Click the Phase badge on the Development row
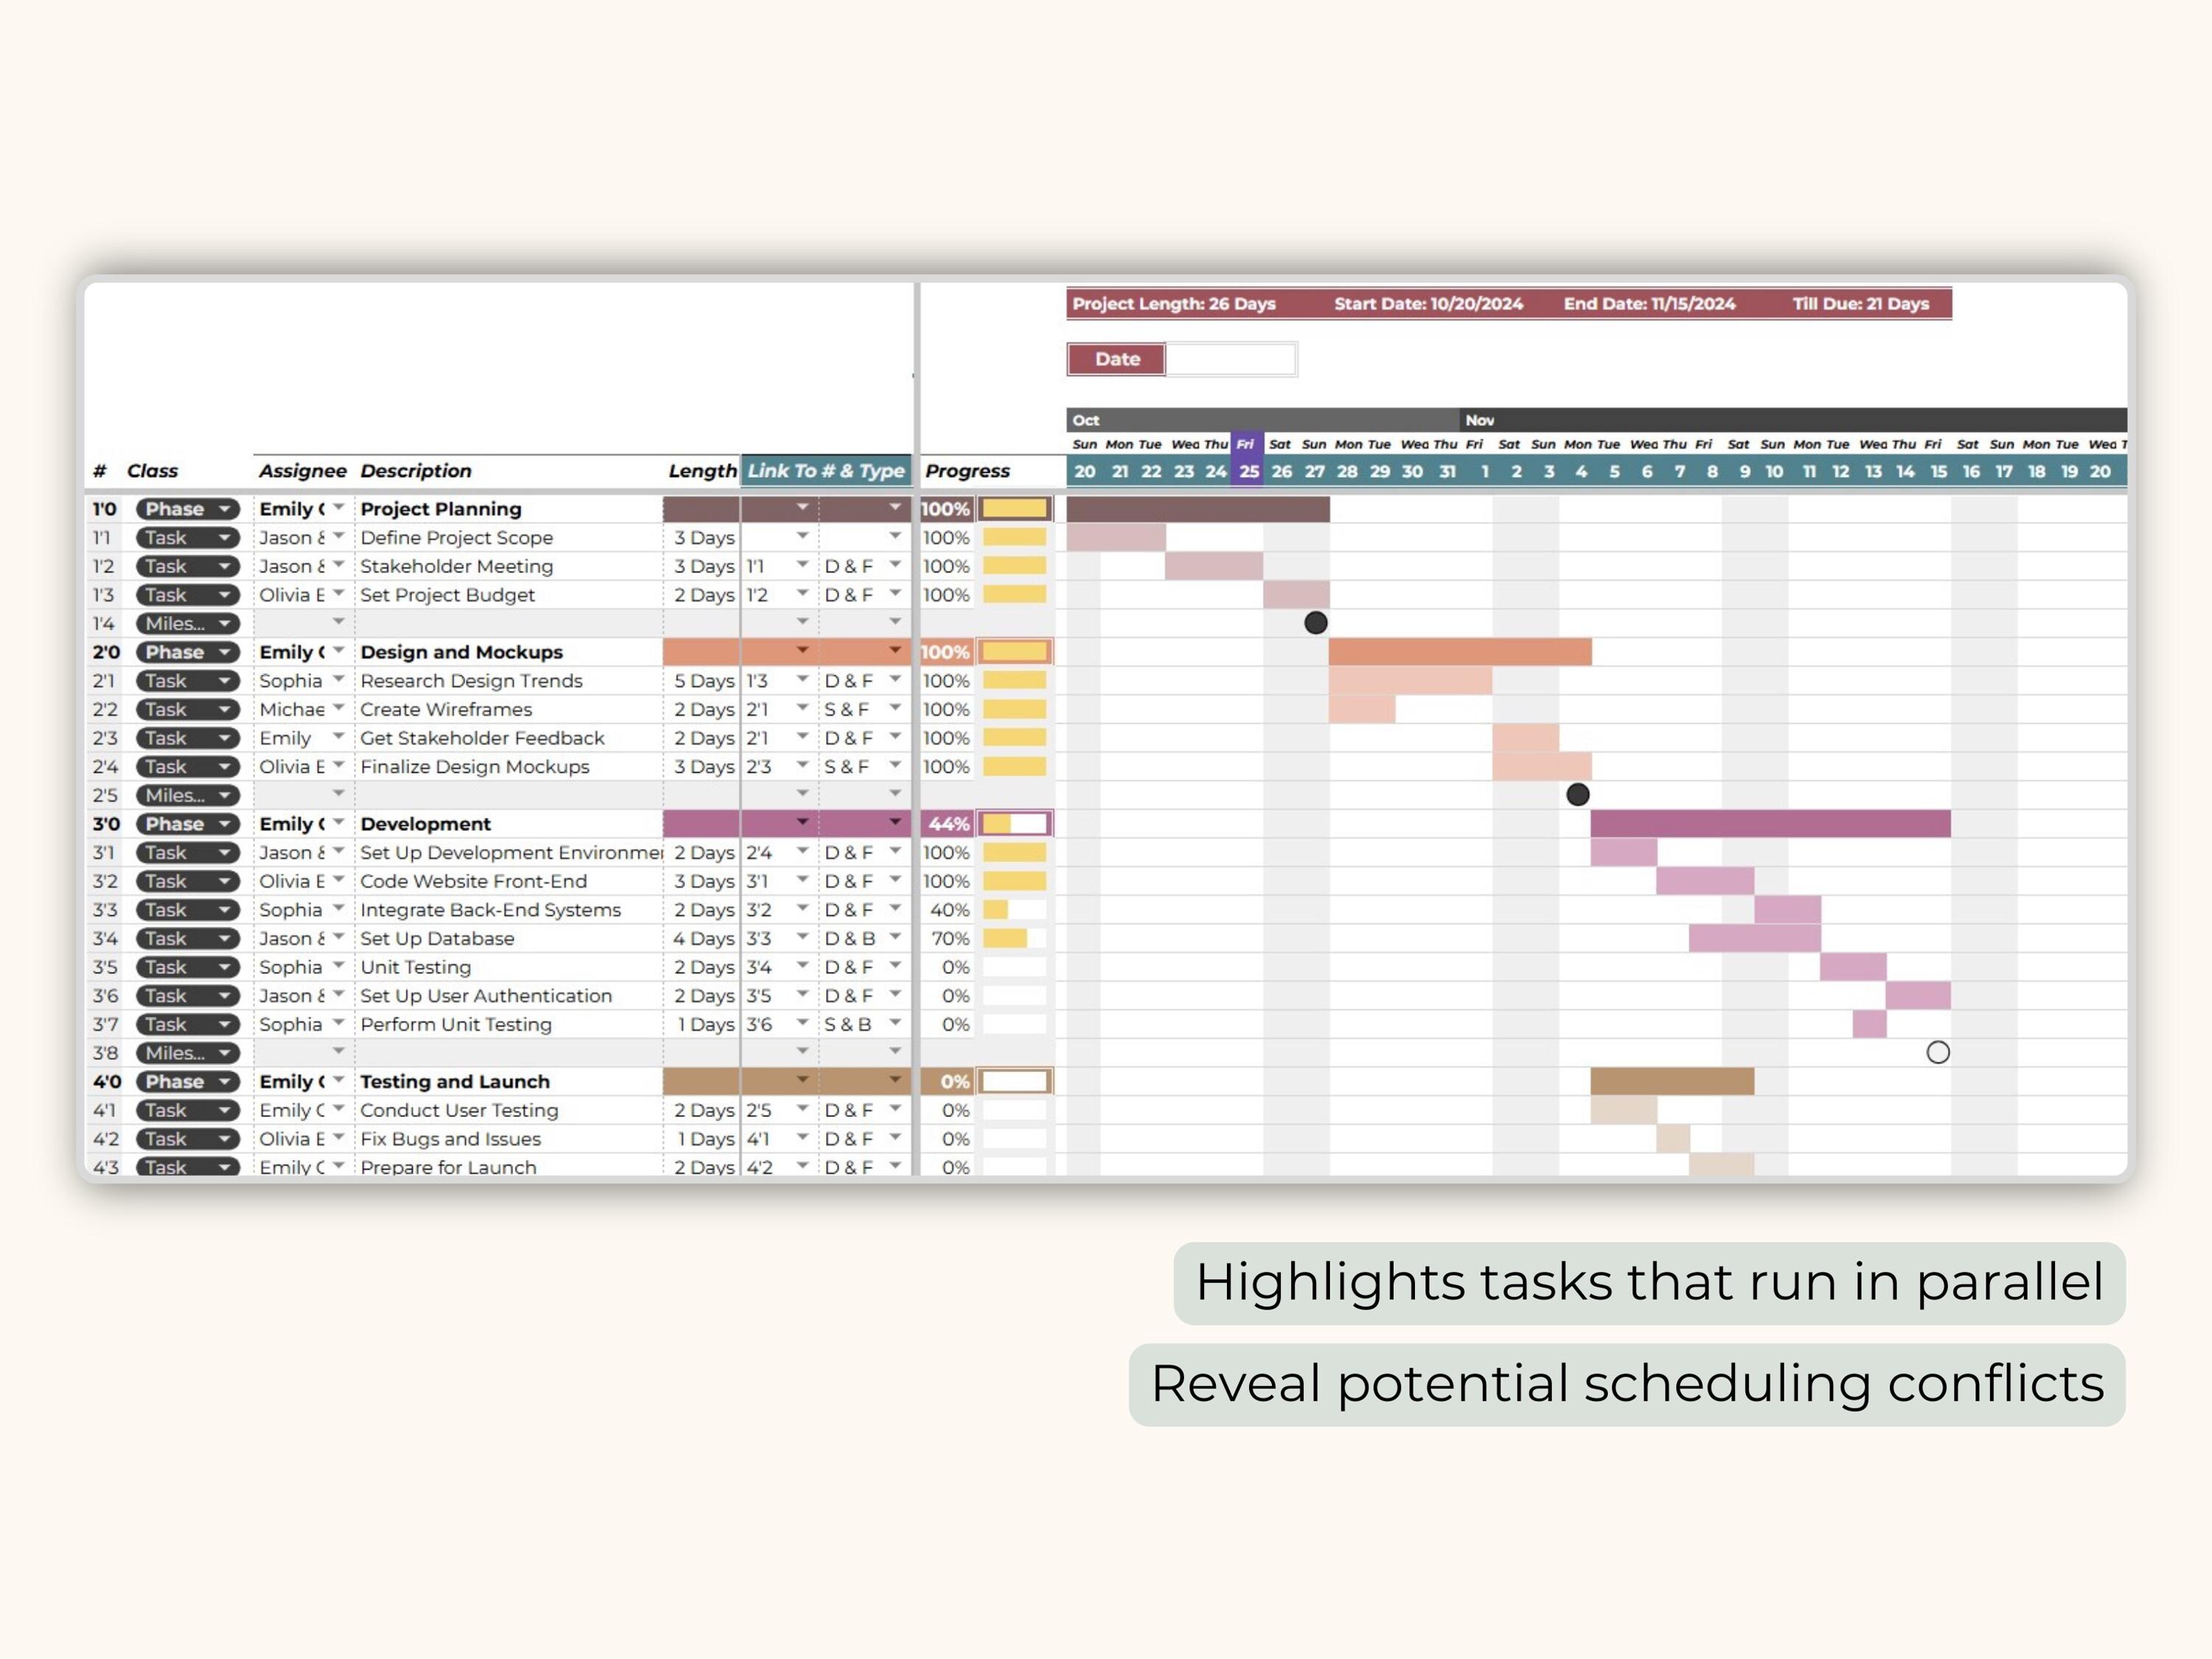 [185, 823]
